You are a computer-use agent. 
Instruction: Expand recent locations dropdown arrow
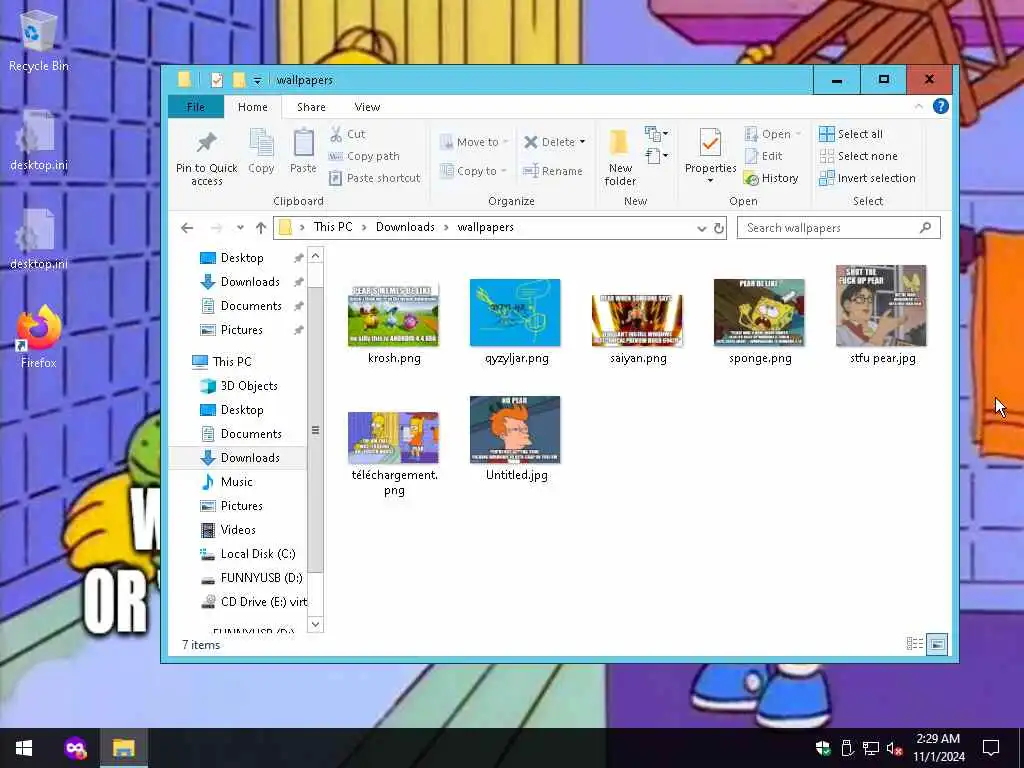click(240, 228)
